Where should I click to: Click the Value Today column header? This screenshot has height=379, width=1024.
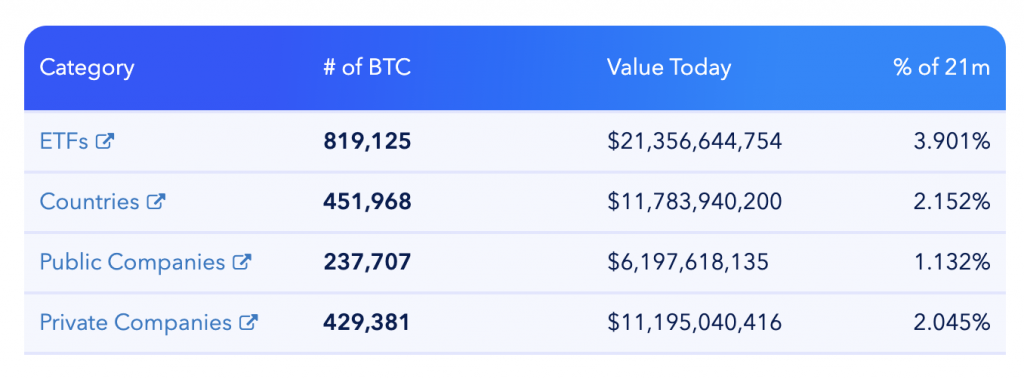669,68
